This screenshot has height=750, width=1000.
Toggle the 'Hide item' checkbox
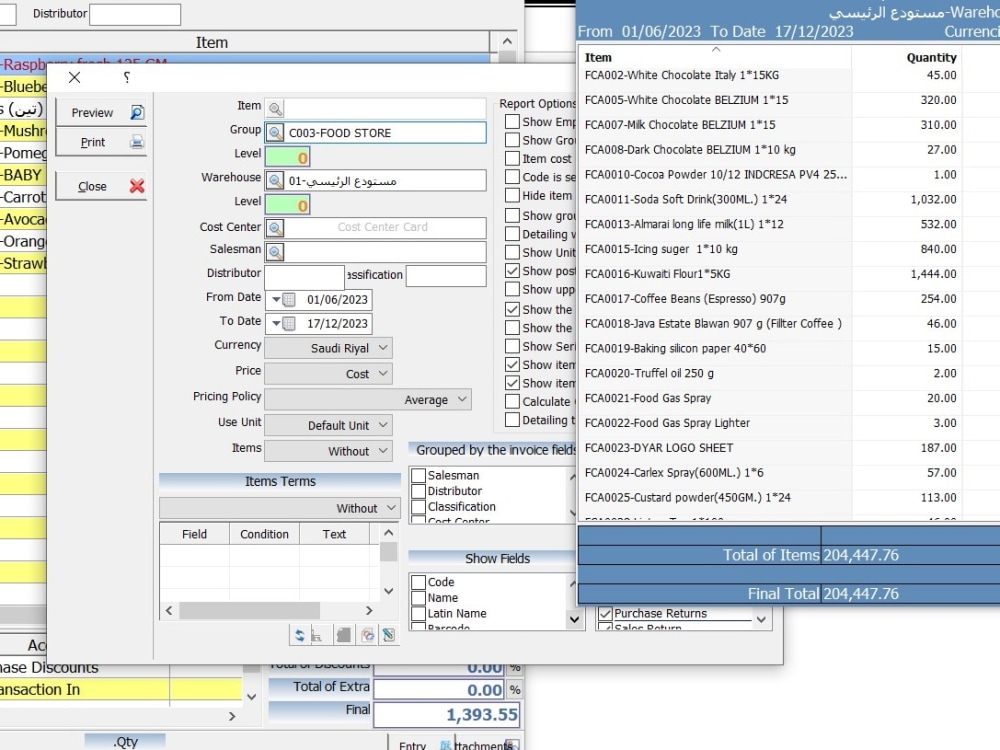click(512, 195)
